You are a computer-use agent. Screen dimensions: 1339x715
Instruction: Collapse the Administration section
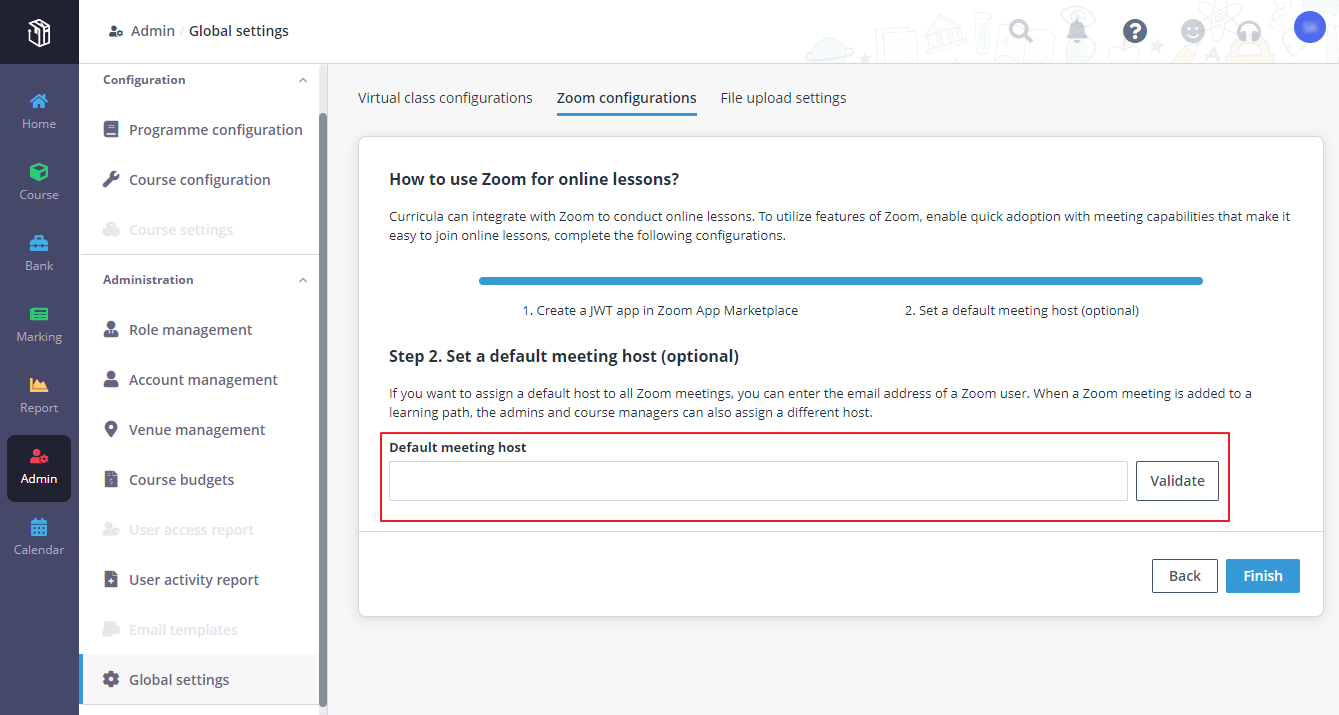click(303, 280)
